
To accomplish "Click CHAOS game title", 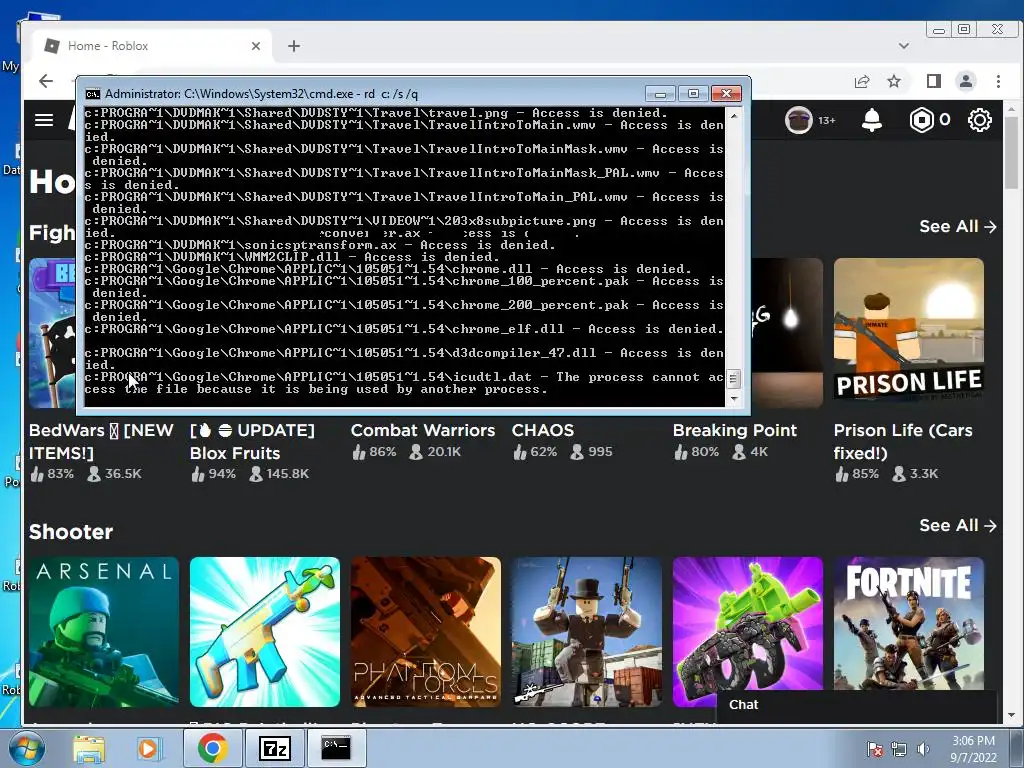I will click(x=543, y=430).
